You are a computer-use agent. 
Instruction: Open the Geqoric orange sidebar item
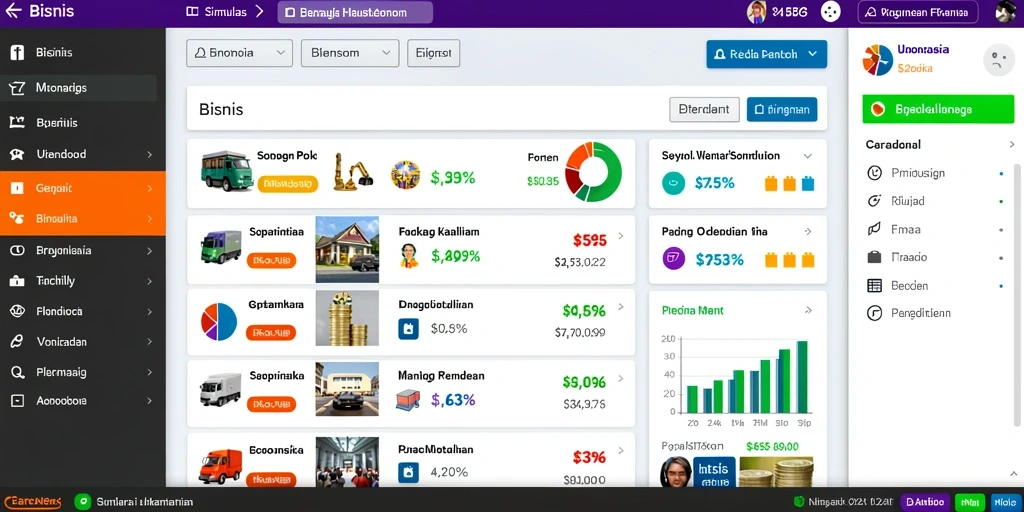coord(82,188)
